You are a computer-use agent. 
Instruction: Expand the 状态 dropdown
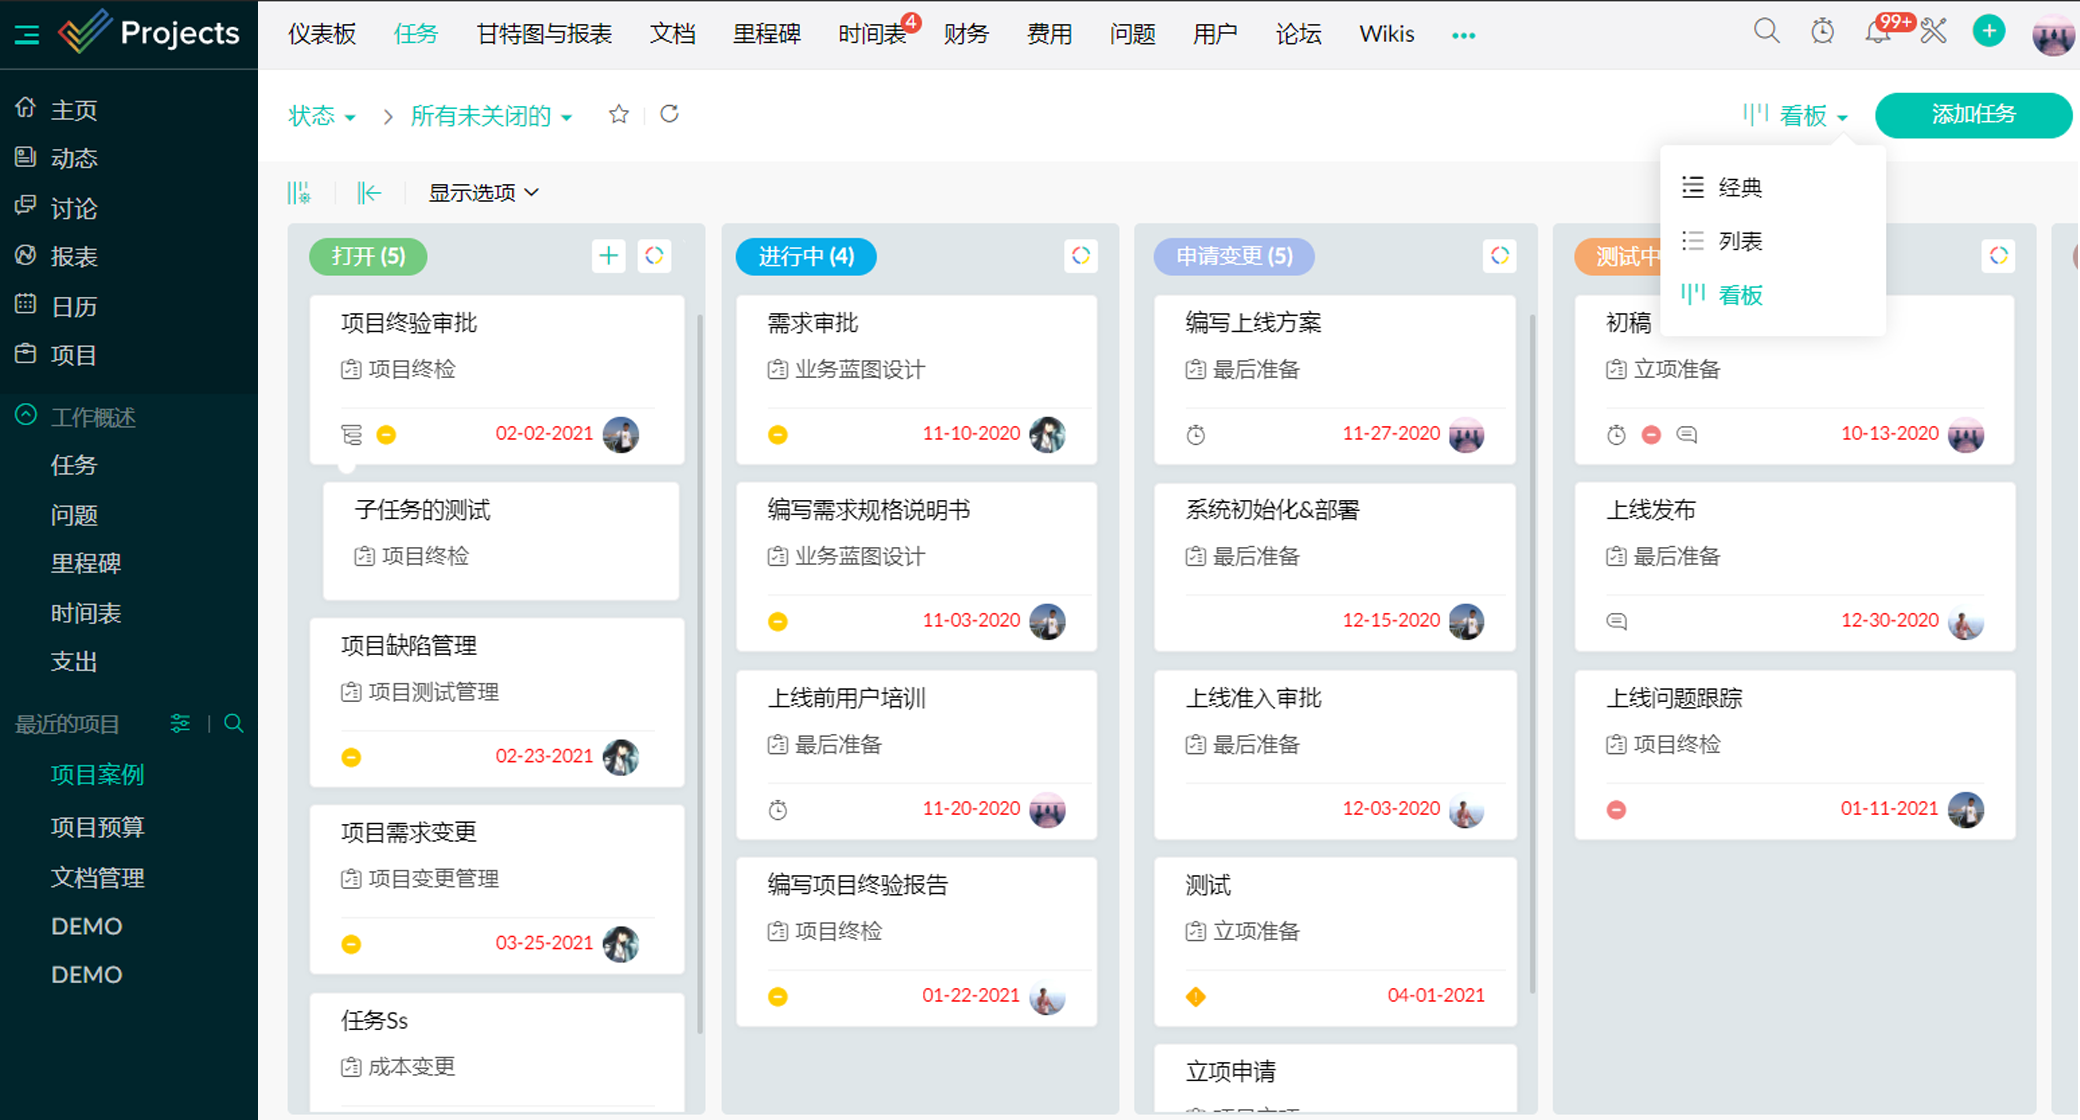click(x=322, y=116)
